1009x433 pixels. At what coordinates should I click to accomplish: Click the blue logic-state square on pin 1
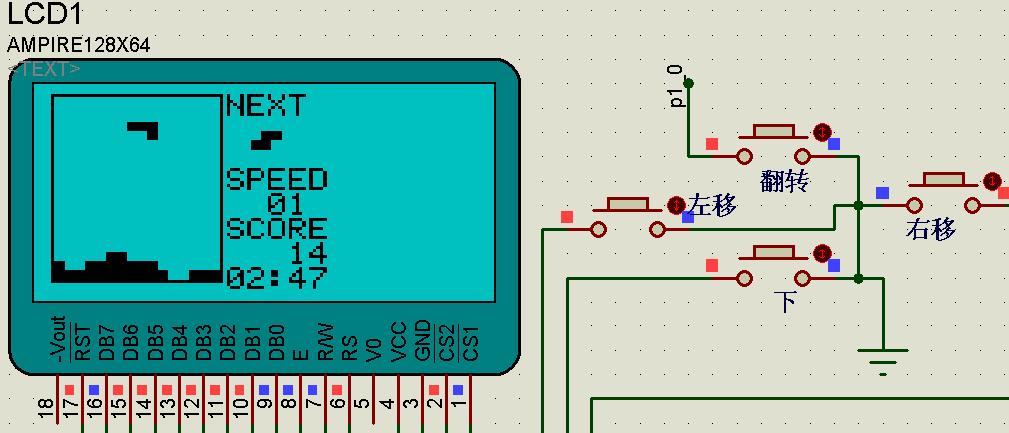[458, 389]
